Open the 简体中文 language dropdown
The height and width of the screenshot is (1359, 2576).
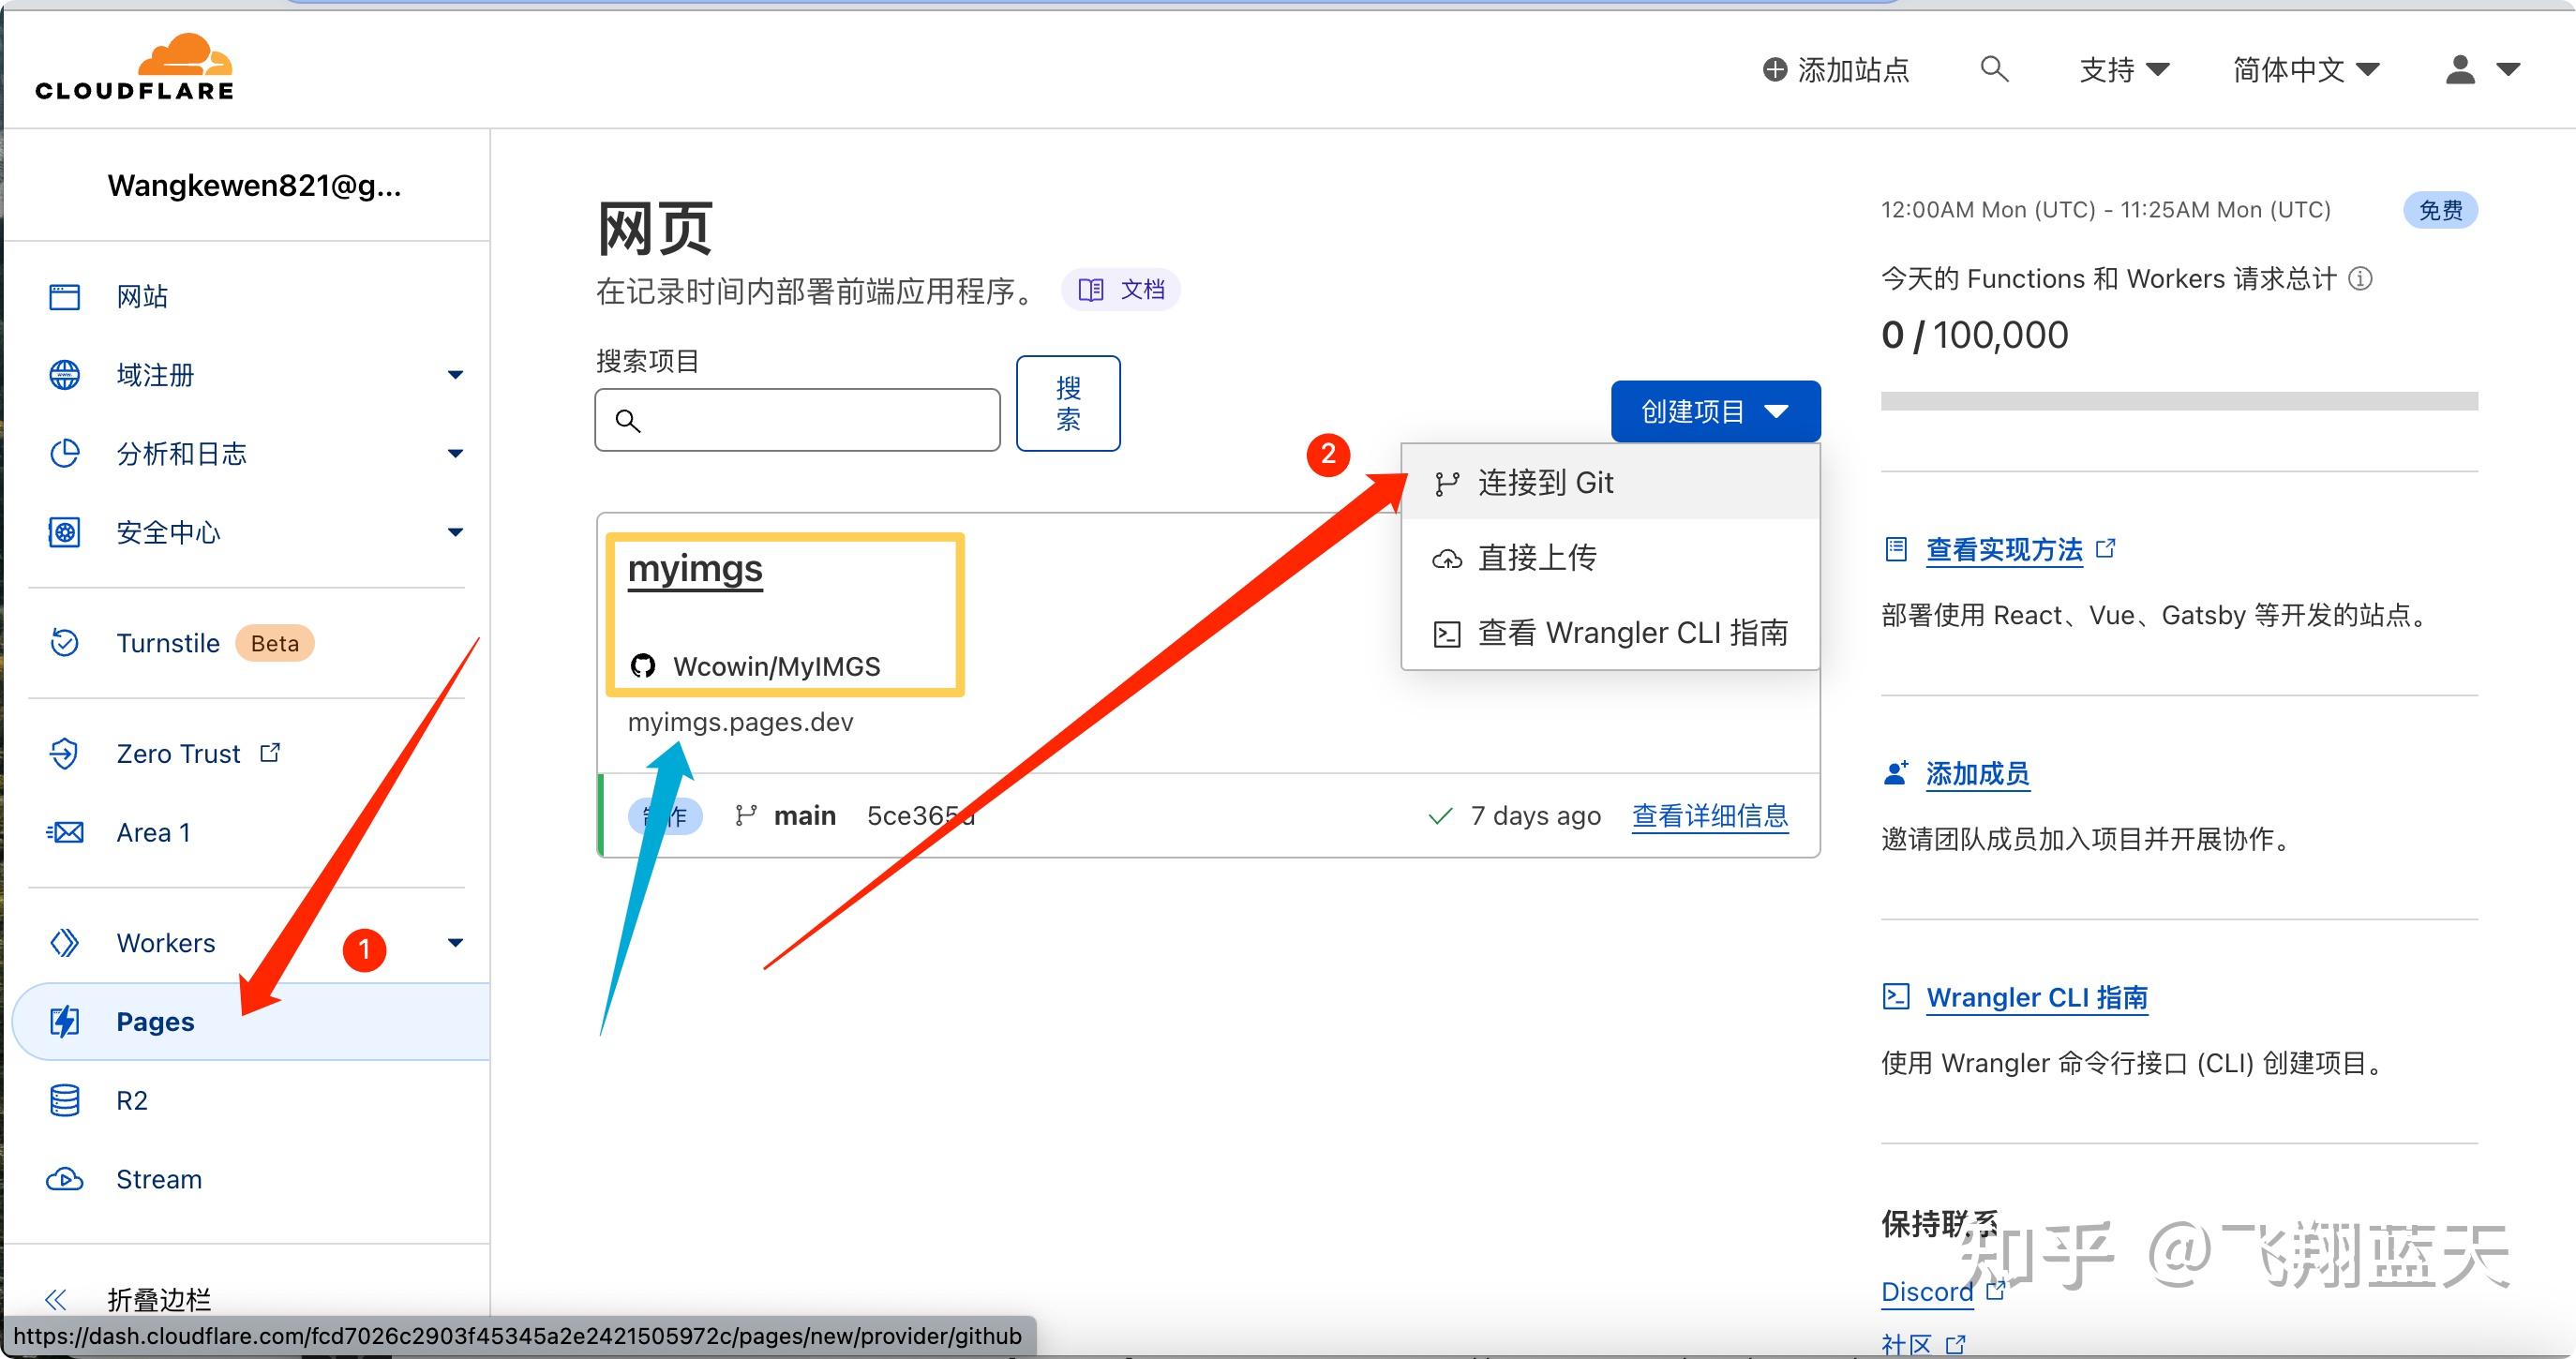2306,69
